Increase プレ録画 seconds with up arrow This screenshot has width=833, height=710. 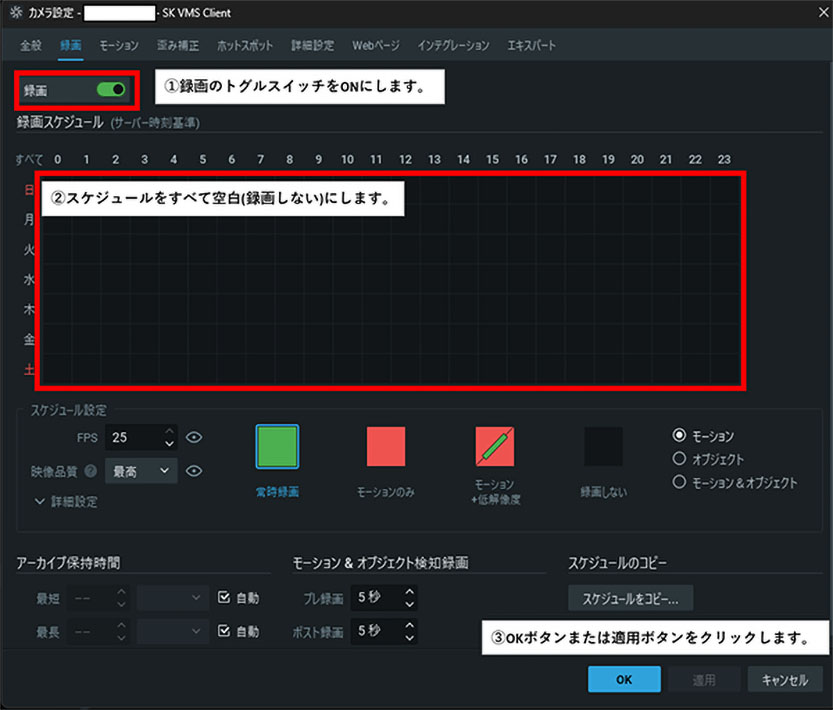coord(409,591)
